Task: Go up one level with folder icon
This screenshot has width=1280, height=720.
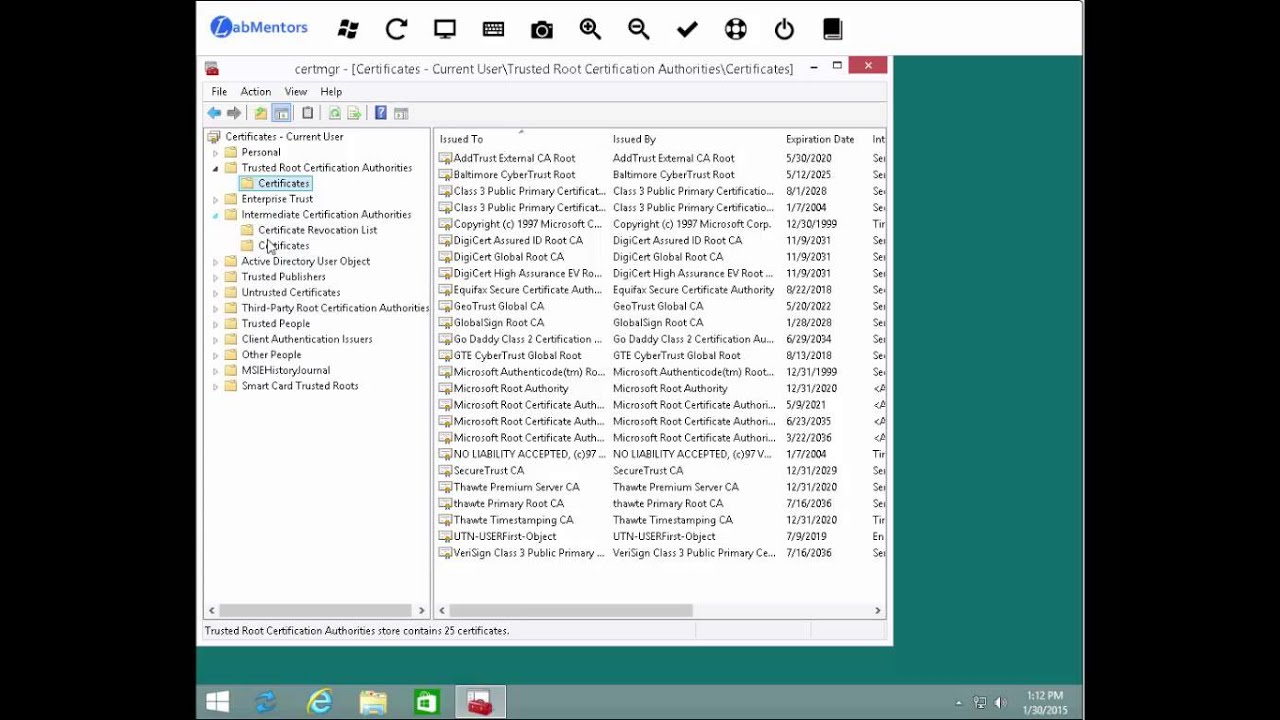Action: (260, 113)
